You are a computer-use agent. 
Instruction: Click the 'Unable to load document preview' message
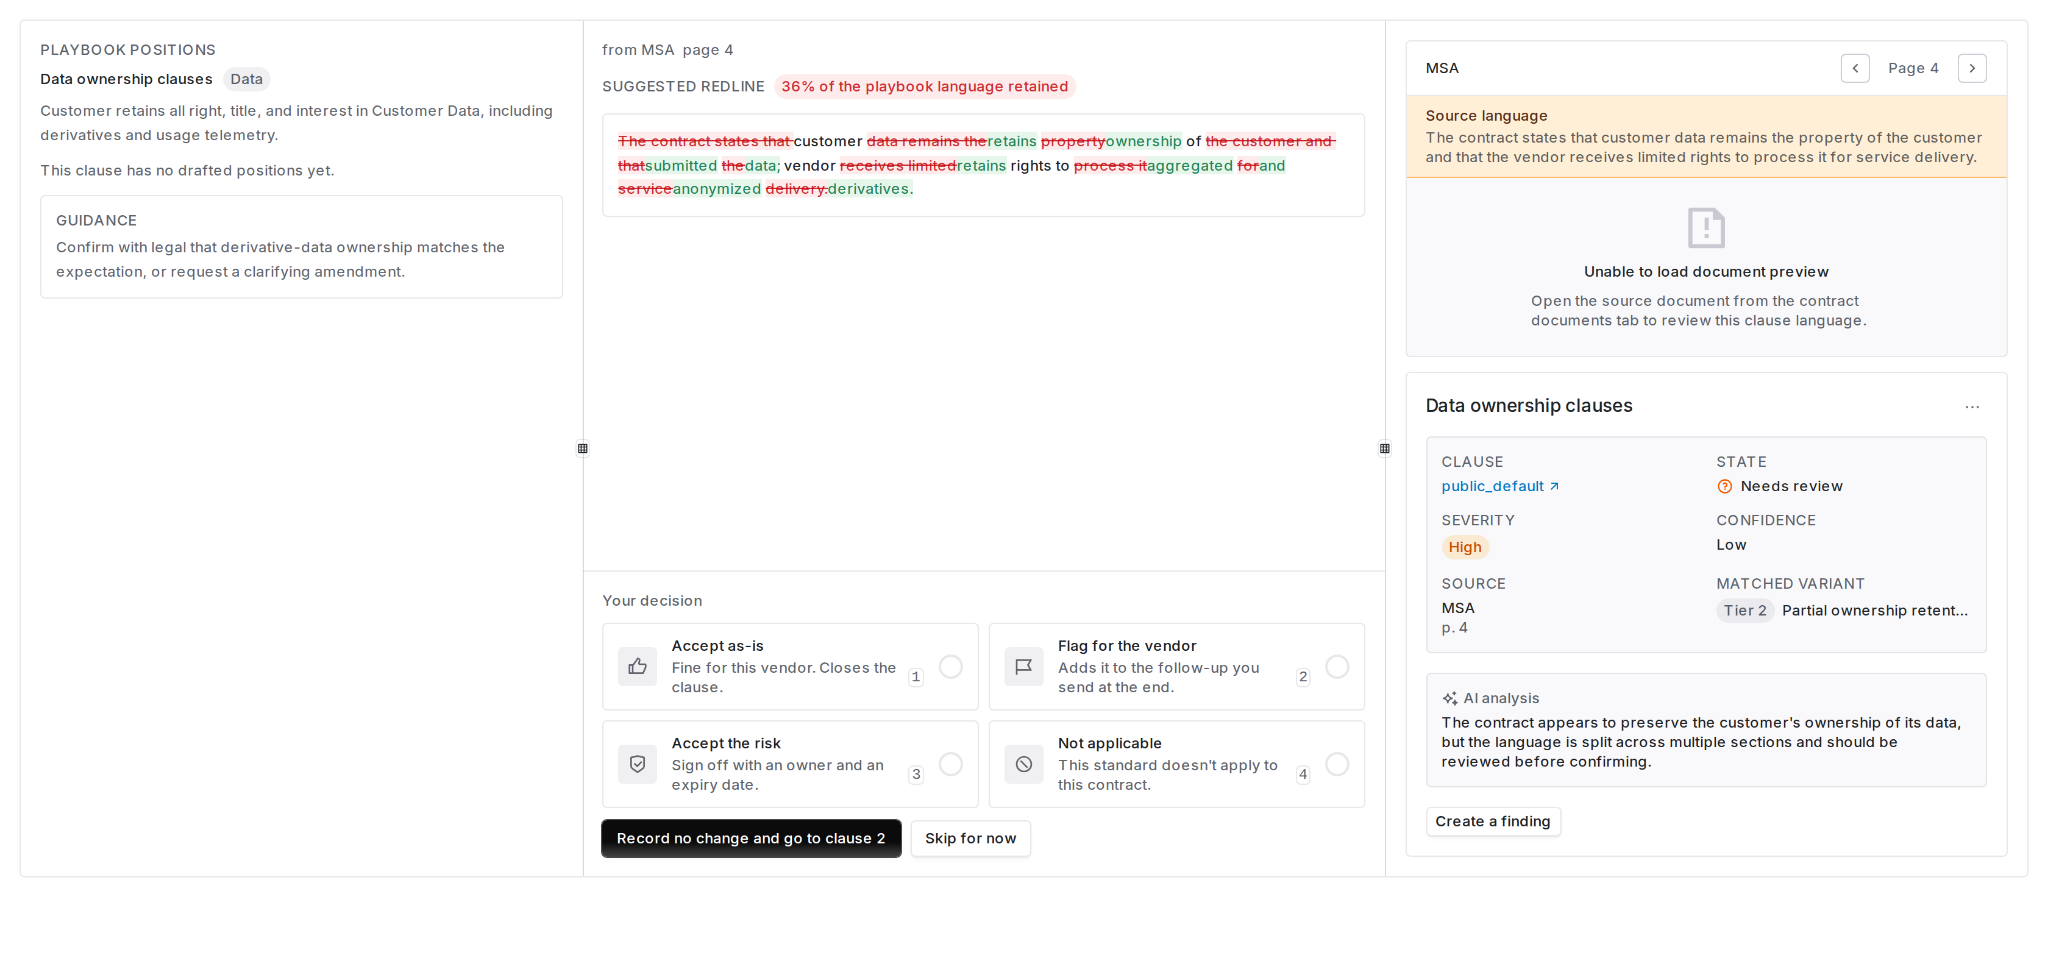tap(1706, 272)
